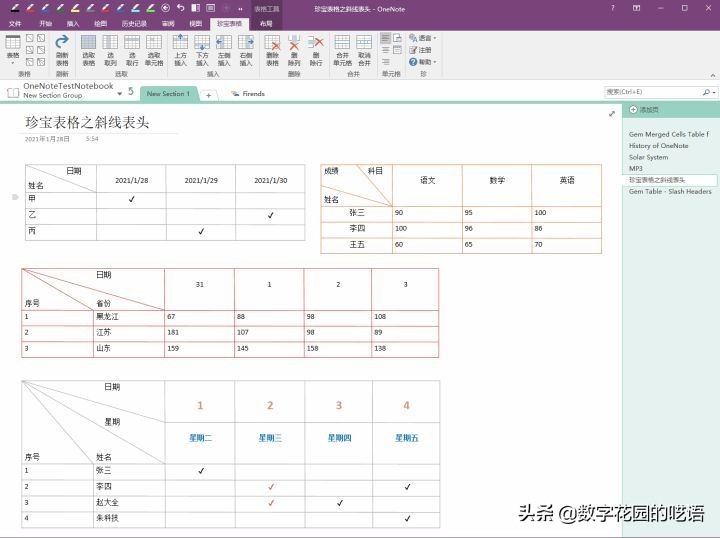The width and height of the screenshot is (720, 538).
Task: Click date header cell 2021/1/29
Action: [x=201, y=180]
